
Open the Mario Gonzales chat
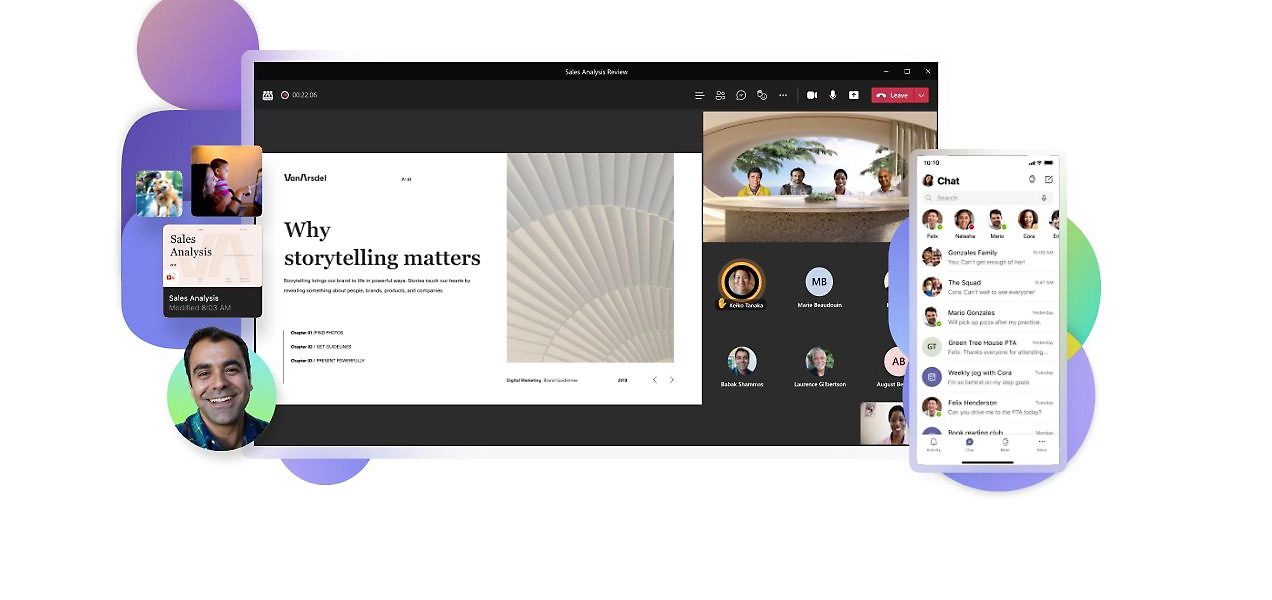988,317
